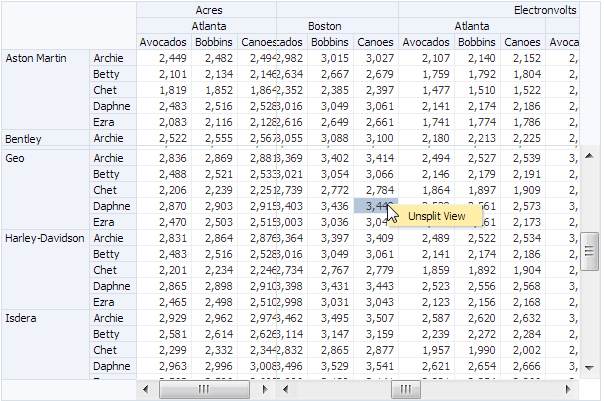Image resolution: width=604 pixels, height=401 pixels.
Task: Select the Electronvolts column header
Action: 488,10
